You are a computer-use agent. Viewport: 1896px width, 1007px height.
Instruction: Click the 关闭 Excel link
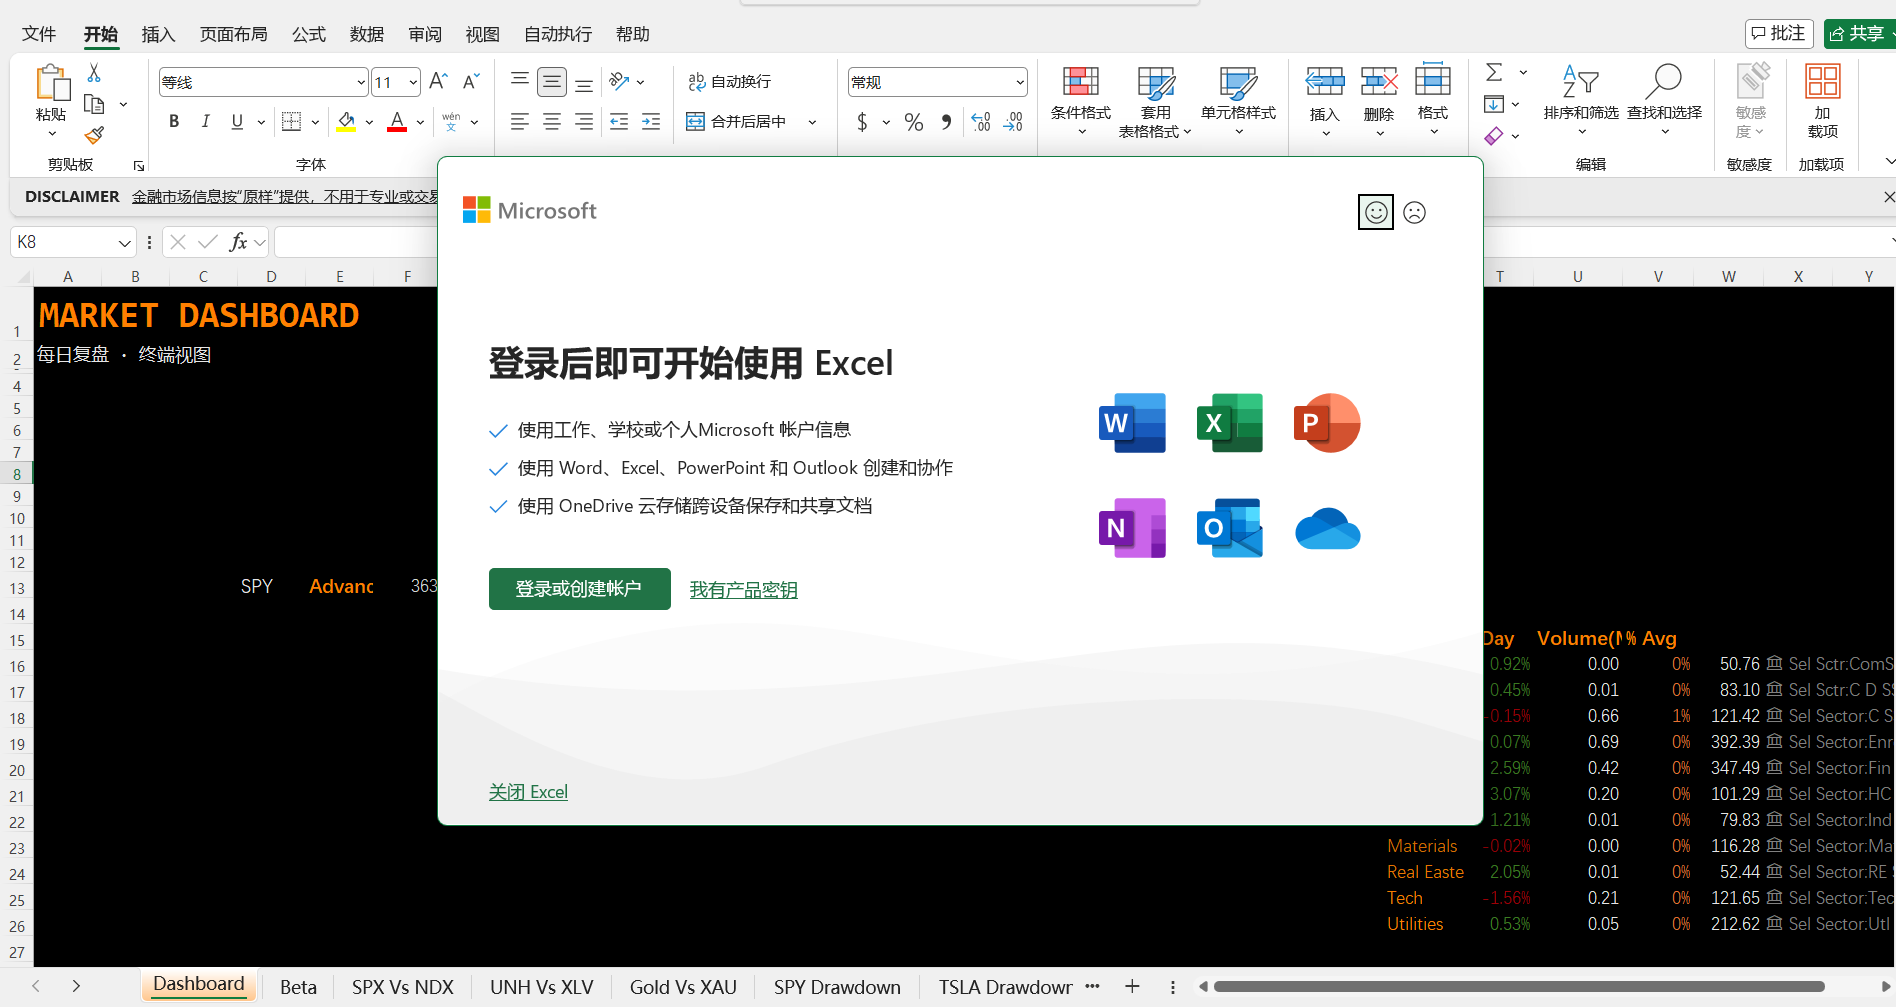528,792
